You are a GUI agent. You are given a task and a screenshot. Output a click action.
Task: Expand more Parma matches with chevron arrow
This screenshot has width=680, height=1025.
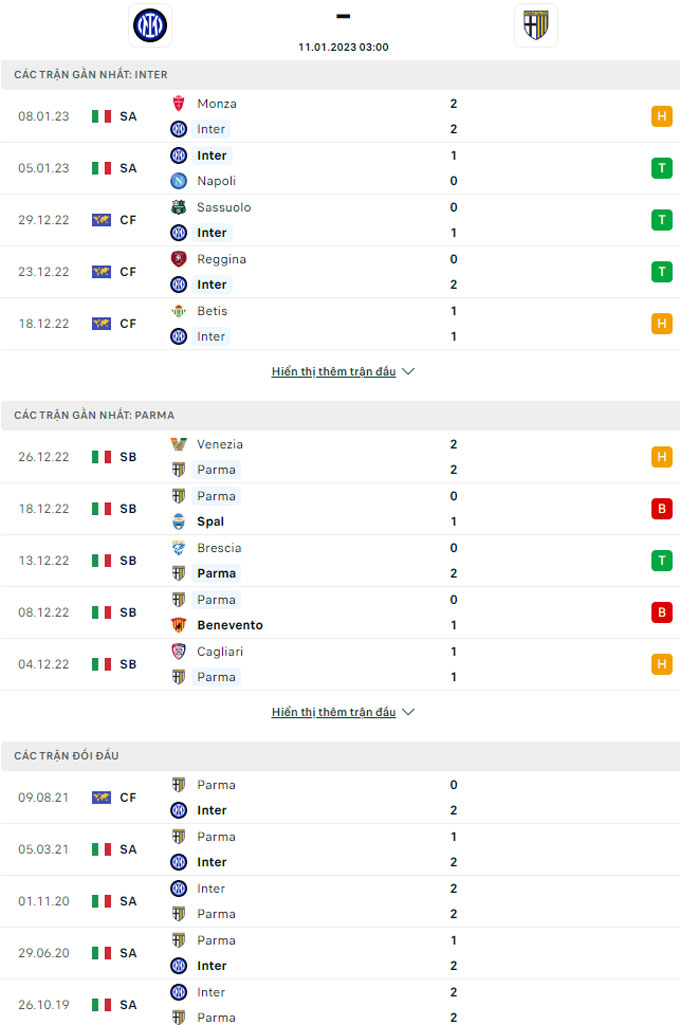tap(409, 712)
